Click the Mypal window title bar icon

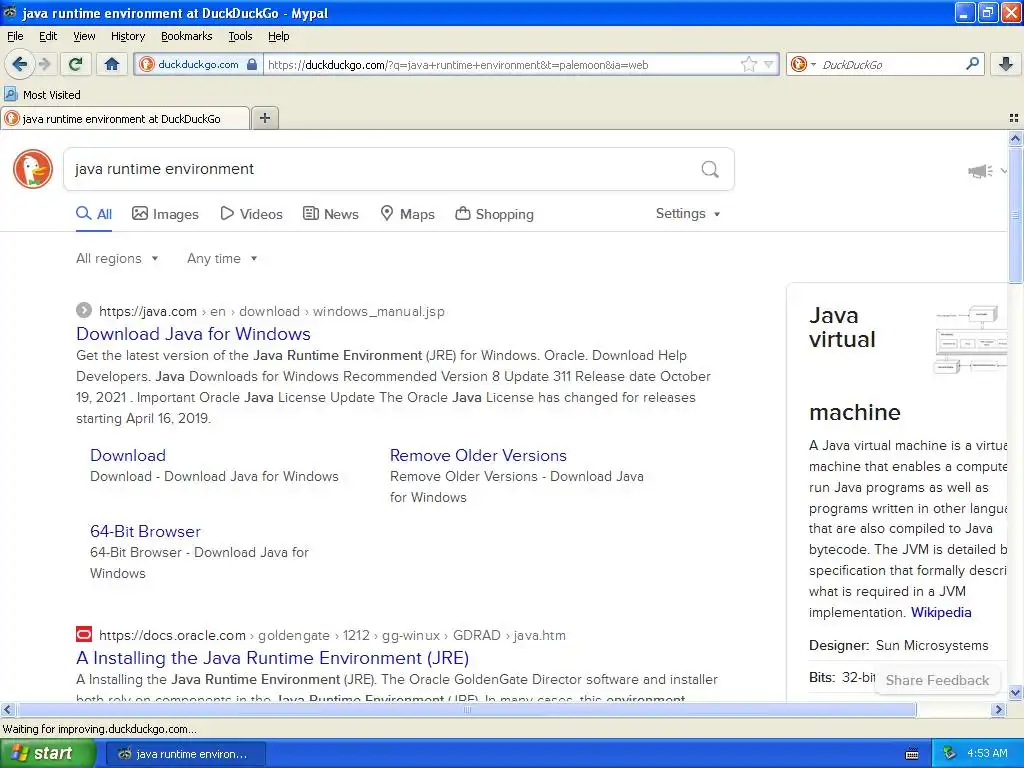[10, 12]
